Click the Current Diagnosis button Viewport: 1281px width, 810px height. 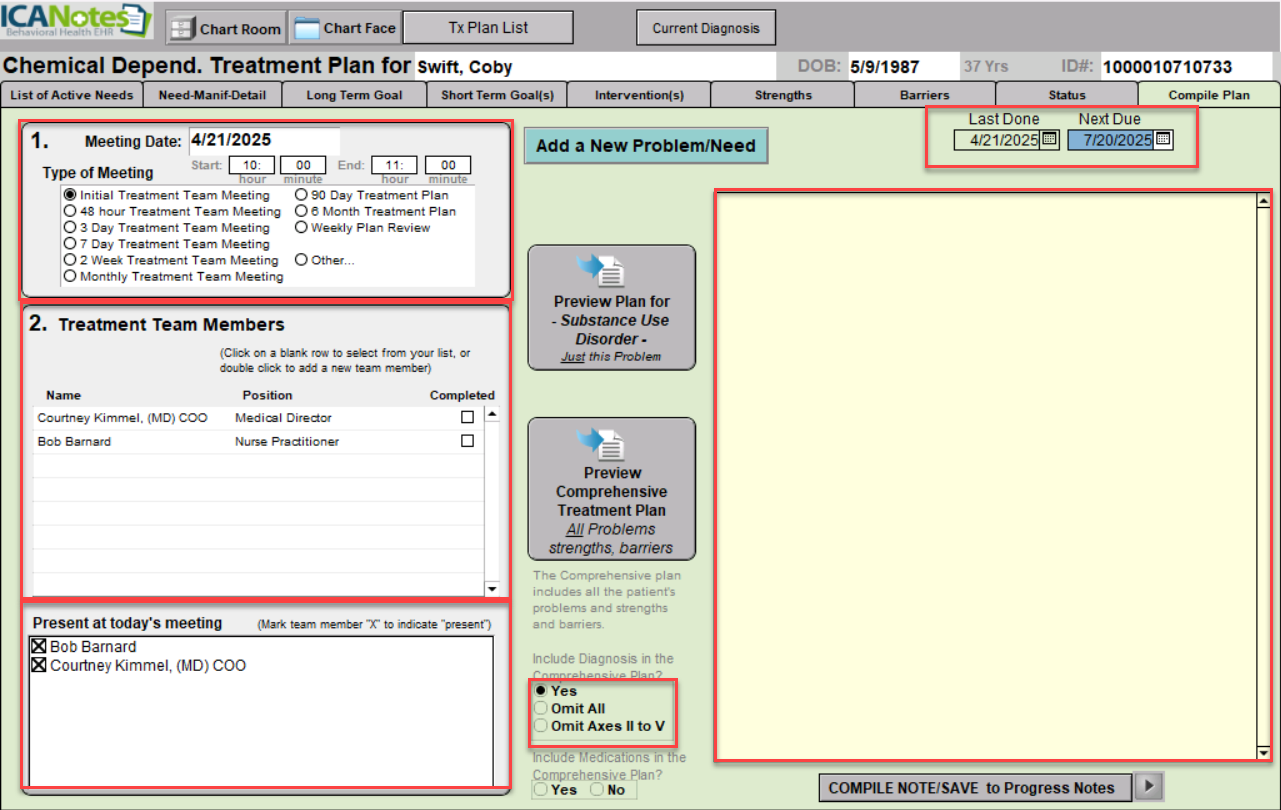705,28
